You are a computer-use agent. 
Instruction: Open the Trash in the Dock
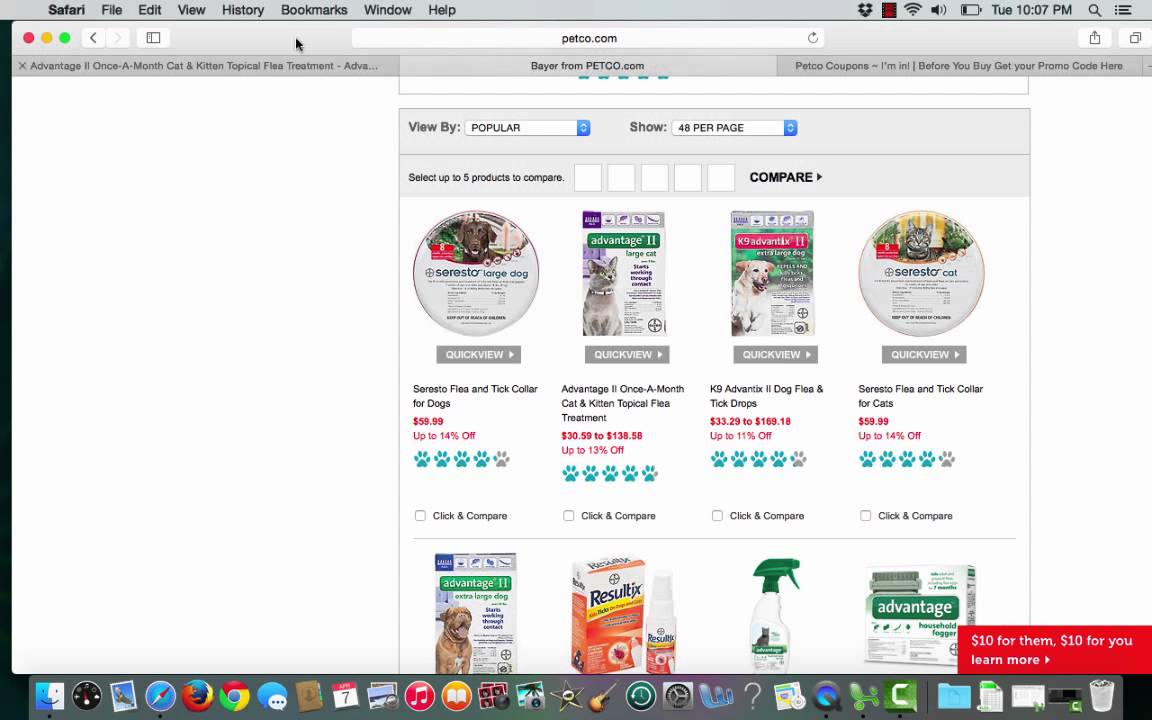[x=1102, y=696]
